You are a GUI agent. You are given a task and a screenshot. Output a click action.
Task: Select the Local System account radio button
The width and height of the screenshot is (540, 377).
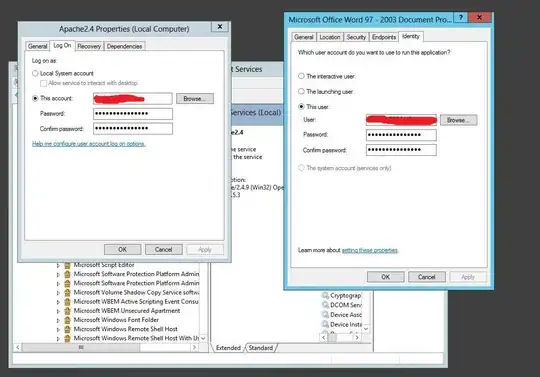click(x=35, y=73)
